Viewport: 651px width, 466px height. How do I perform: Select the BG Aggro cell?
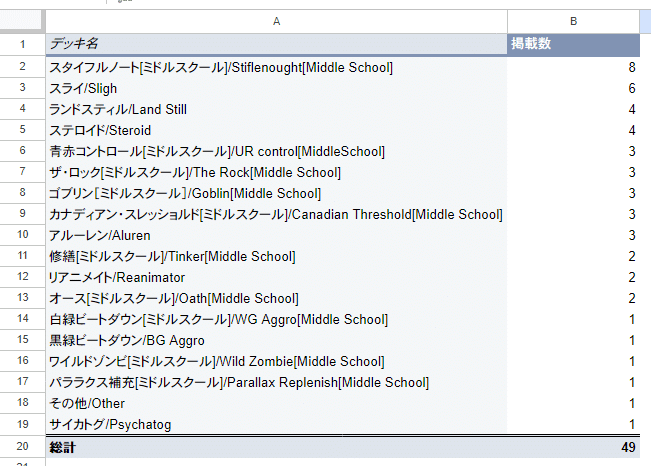tap(277, 340)
